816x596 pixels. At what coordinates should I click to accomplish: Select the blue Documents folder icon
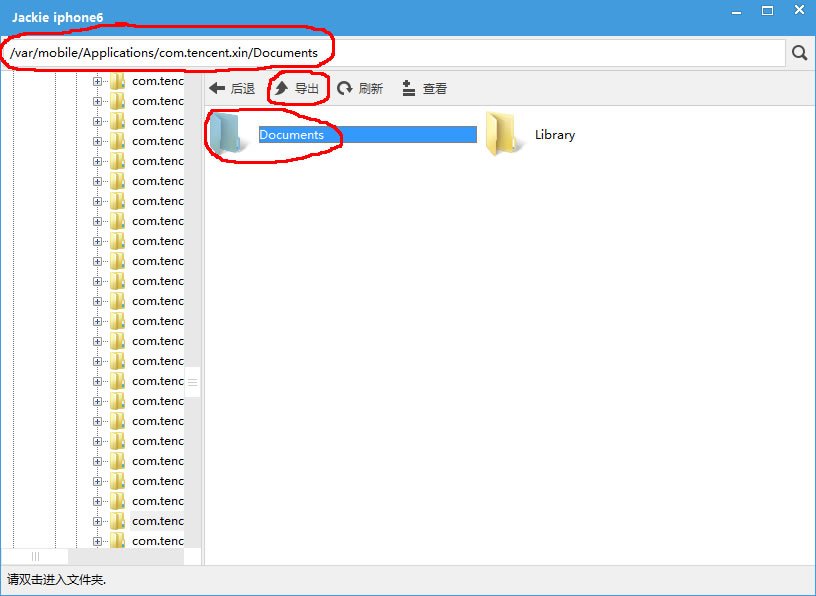tap(227, 134)
